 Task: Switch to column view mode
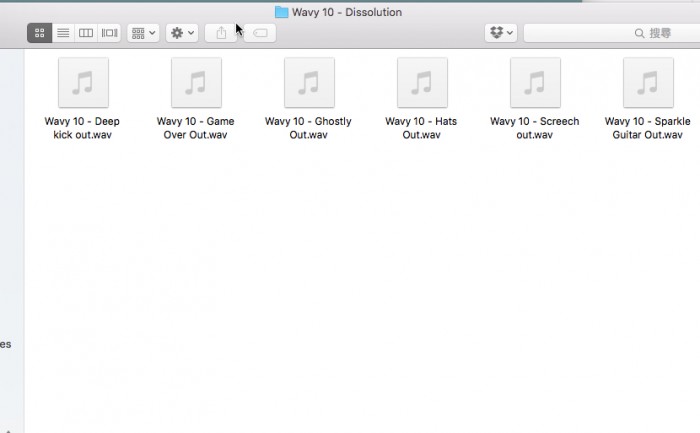click(x=86, y=33)
